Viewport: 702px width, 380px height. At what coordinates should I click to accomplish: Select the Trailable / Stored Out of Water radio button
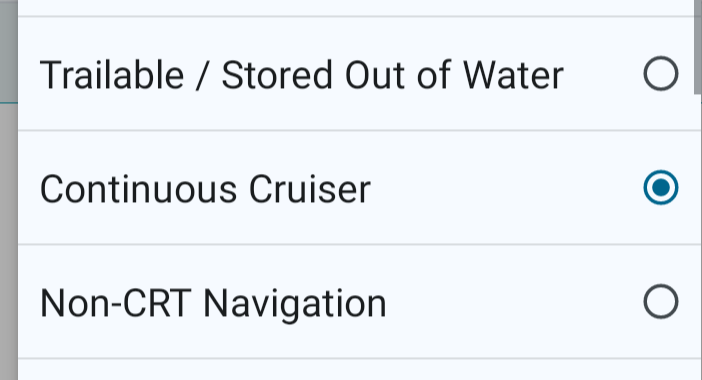click(x=661, y=73)
